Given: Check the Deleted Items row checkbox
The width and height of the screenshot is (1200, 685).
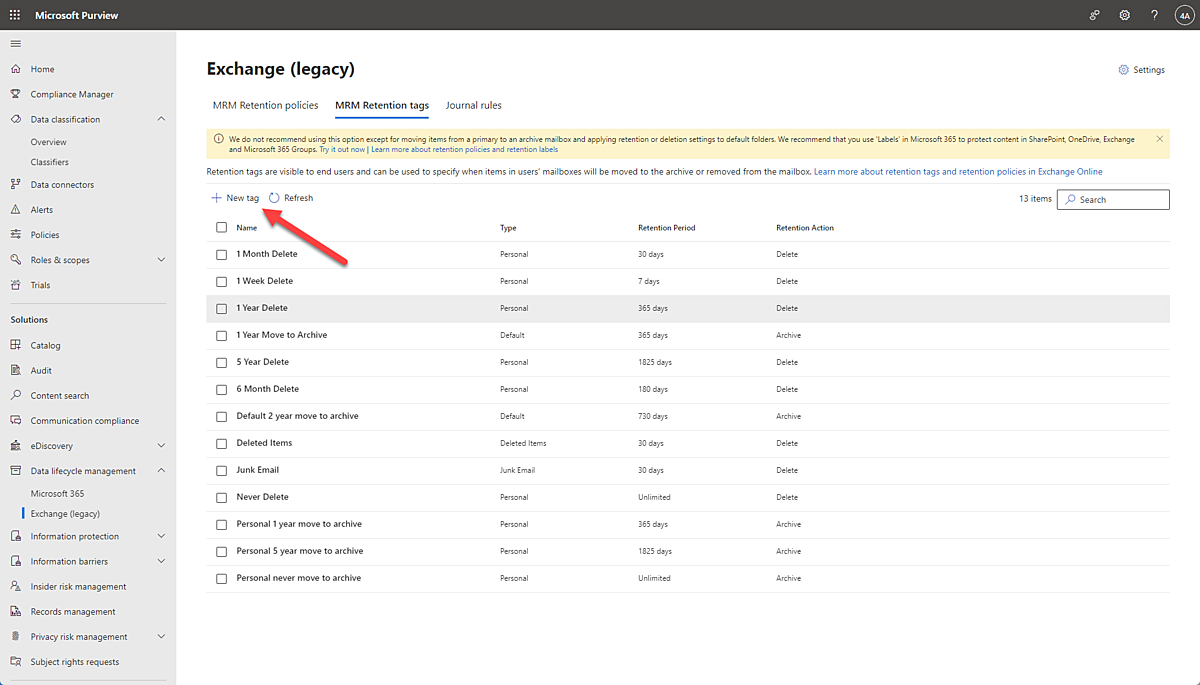Looking at the screenshot, I should (x=221, y=443).
